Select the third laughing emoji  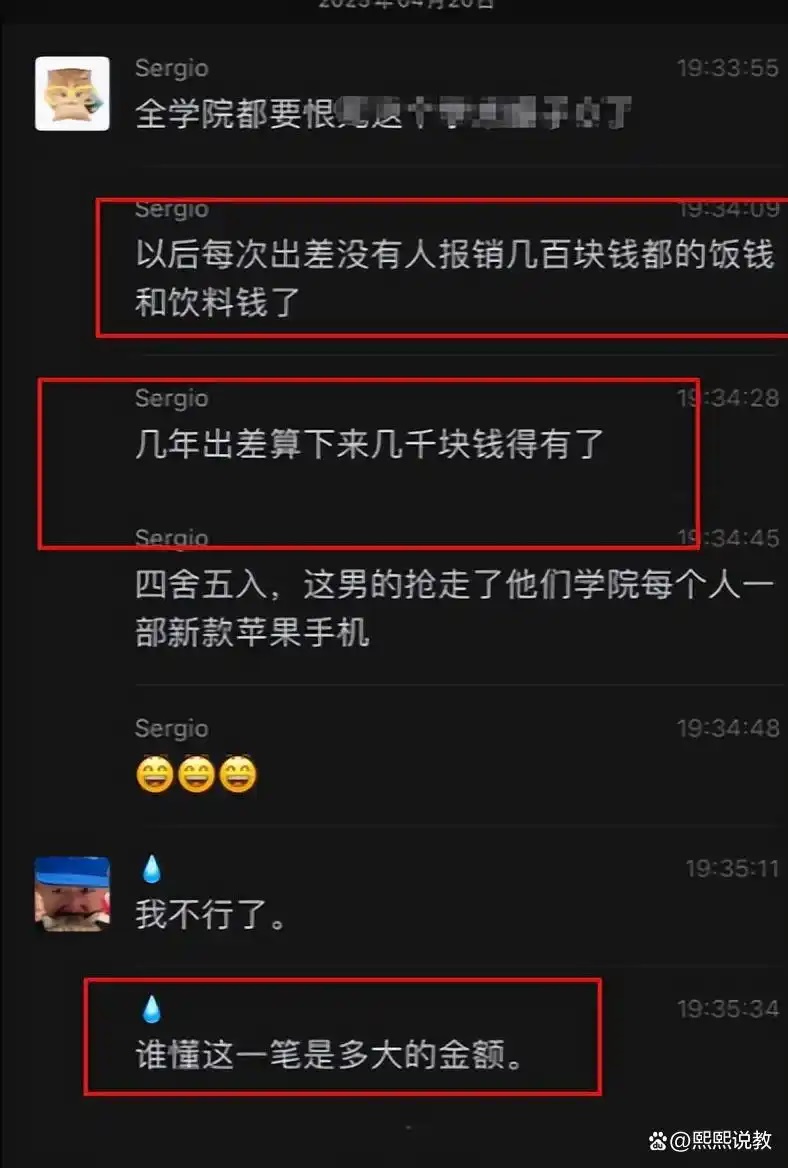[238, 775]
